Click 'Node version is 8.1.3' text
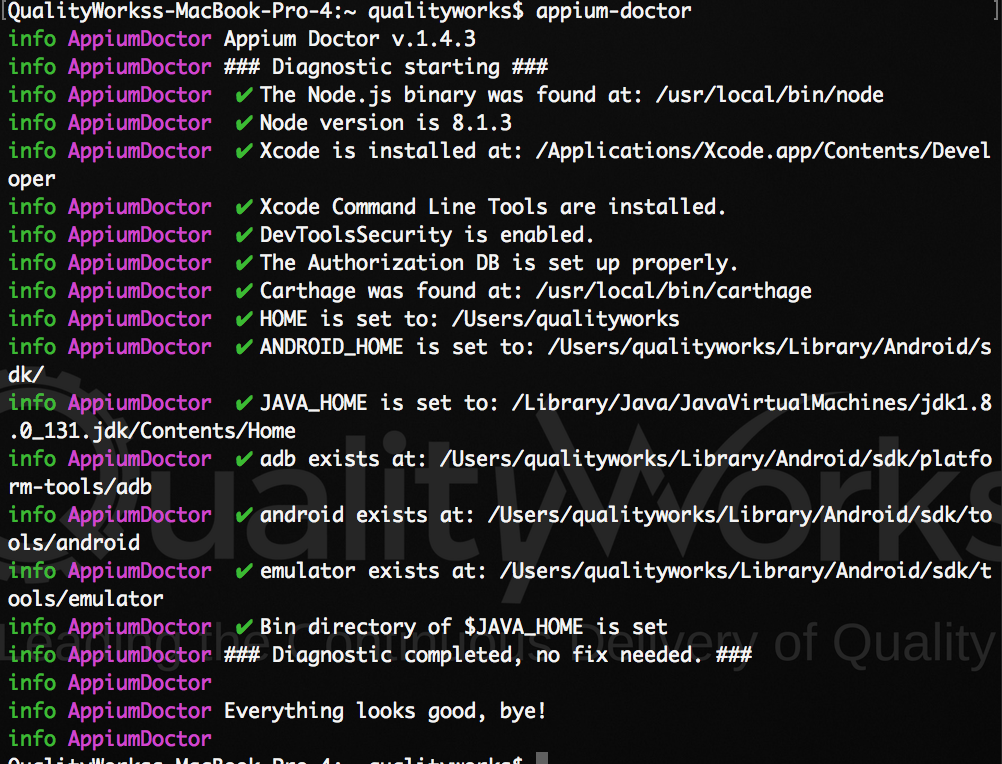Screen dimensions: 1002x764 point(385,123)
